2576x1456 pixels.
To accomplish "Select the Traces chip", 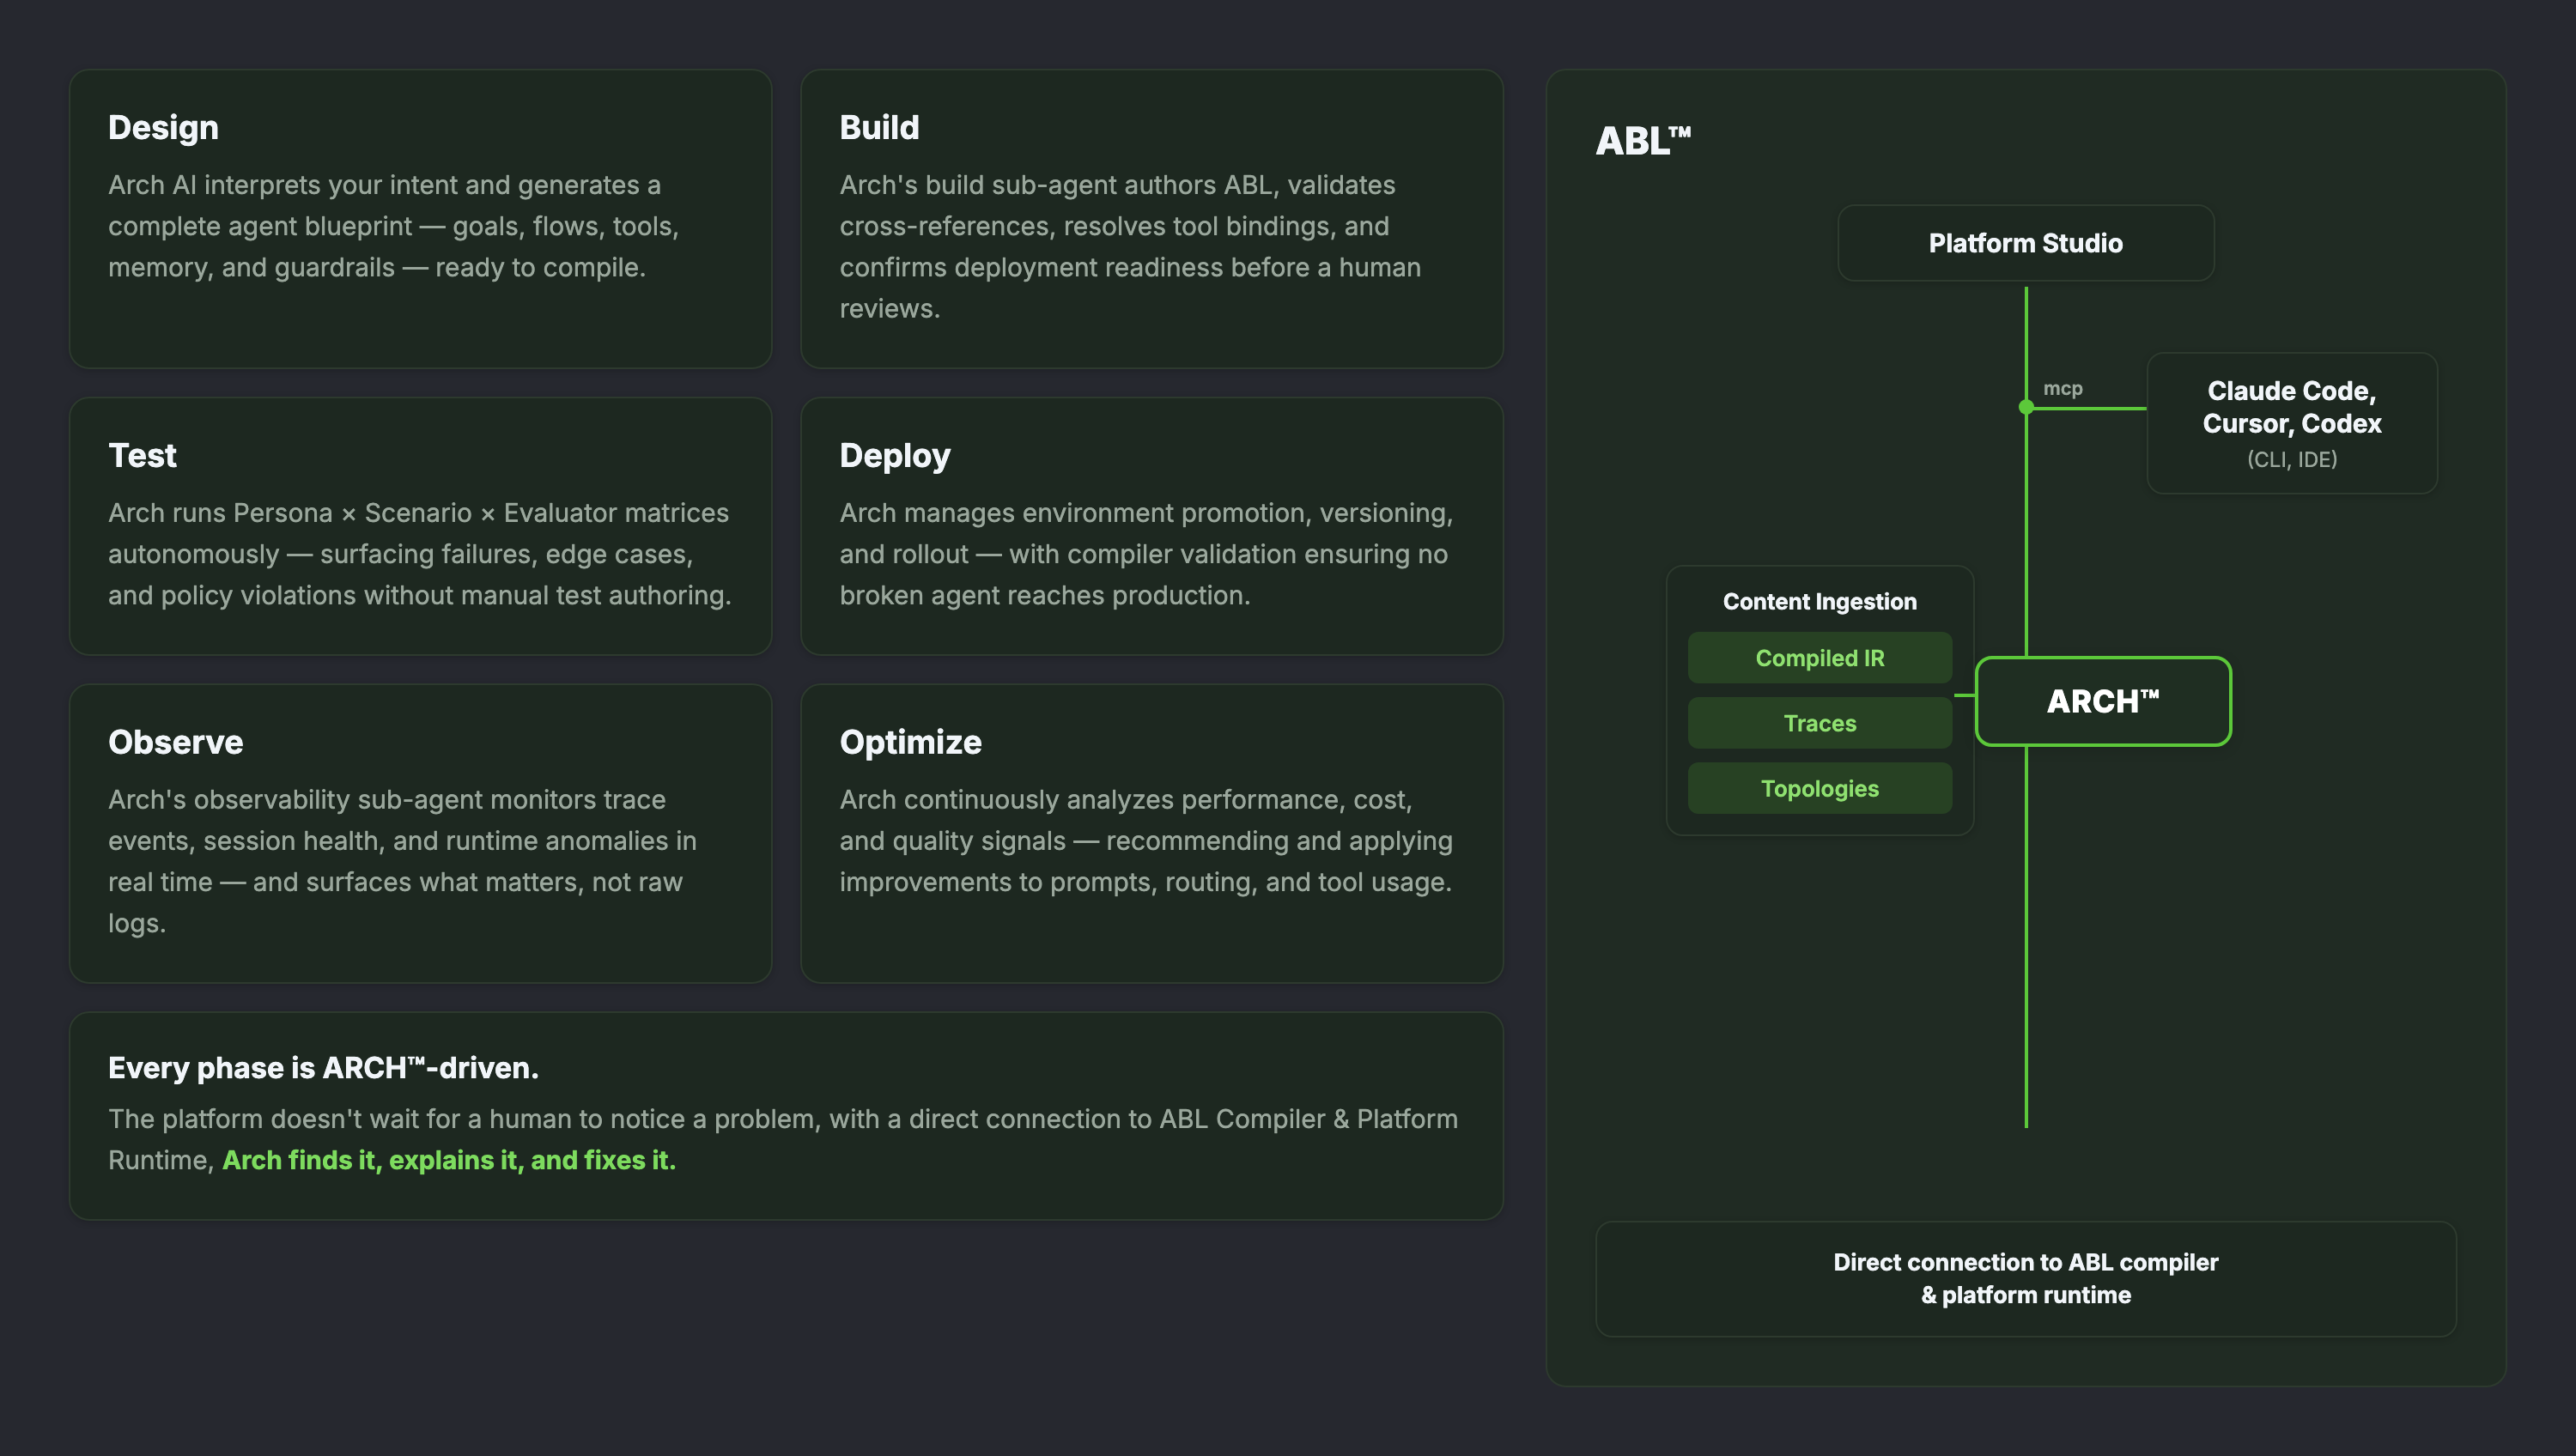I will [x=1819, y=723].
